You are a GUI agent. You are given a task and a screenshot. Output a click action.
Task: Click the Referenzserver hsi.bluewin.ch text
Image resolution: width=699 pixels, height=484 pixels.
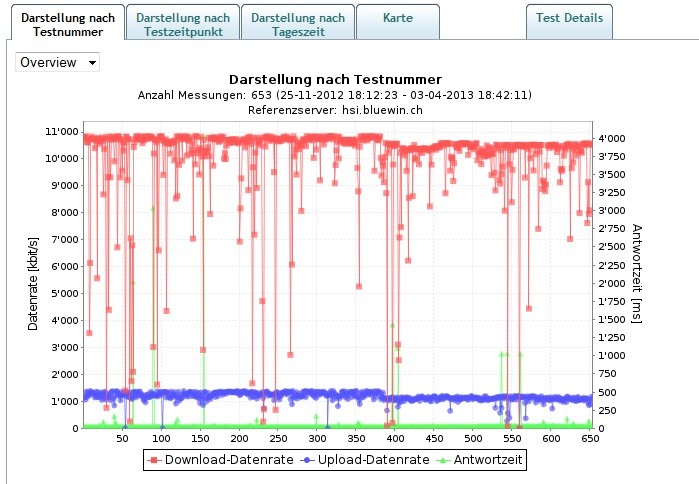(x=335, y=110)
